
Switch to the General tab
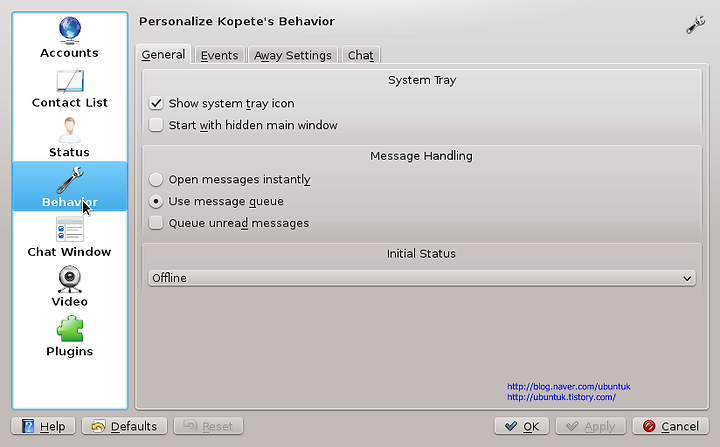163,55
